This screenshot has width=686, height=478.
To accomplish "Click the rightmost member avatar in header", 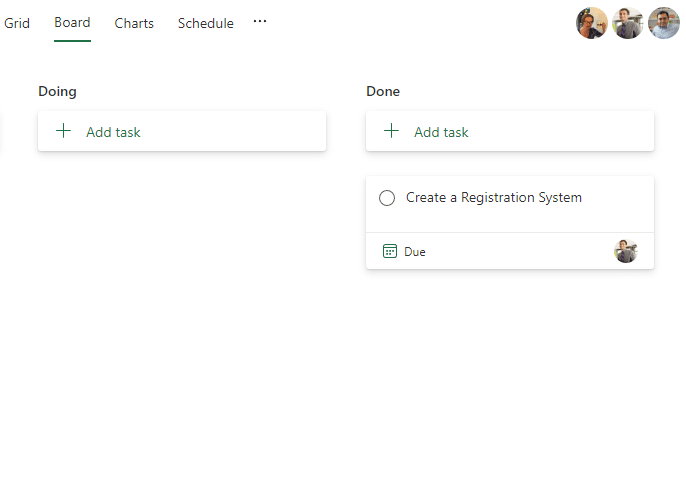I will tap(664, 23).
